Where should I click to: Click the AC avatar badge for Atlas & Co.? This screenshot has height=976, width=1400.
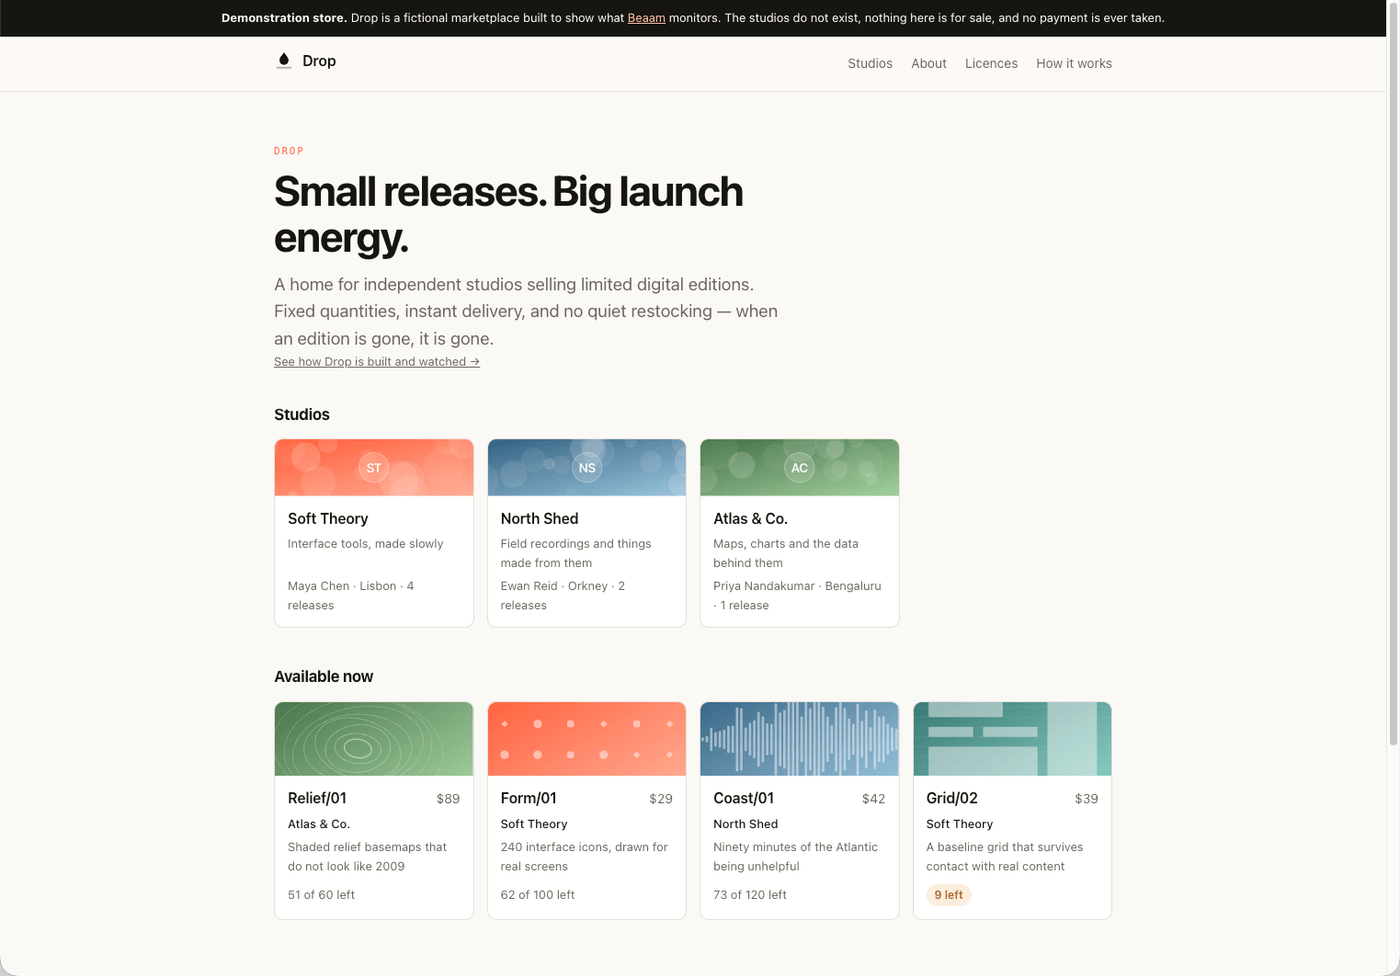[799, 467]
